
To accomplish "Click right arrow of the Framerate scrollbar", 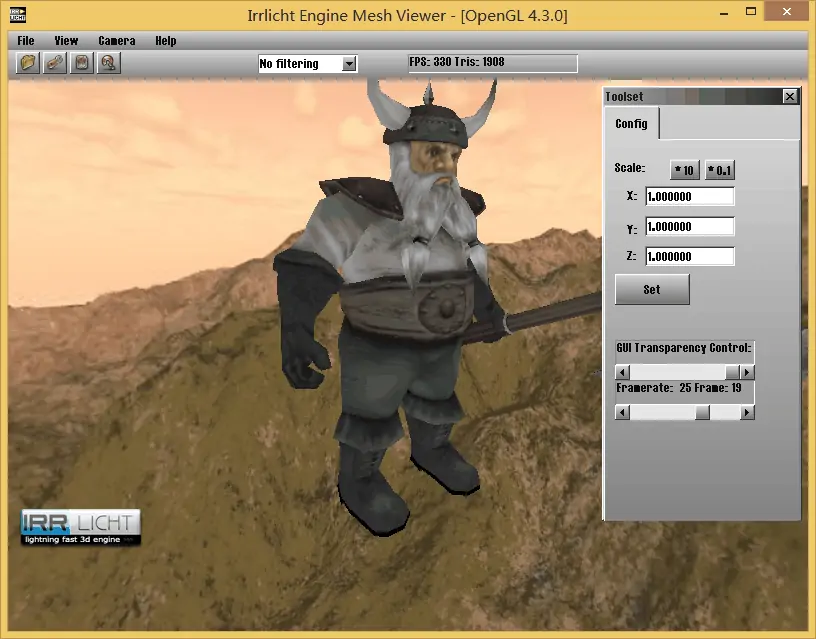I will (747, 412).
